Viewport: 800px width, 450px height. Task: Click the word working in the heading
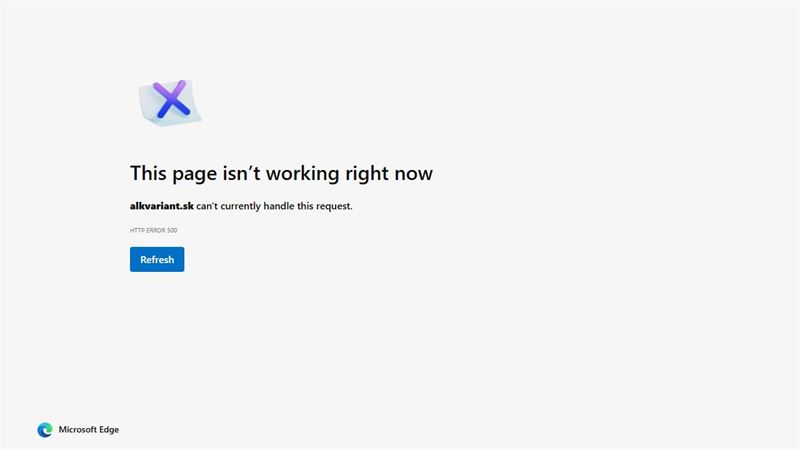pyautogui.click(x=303, y=173)
